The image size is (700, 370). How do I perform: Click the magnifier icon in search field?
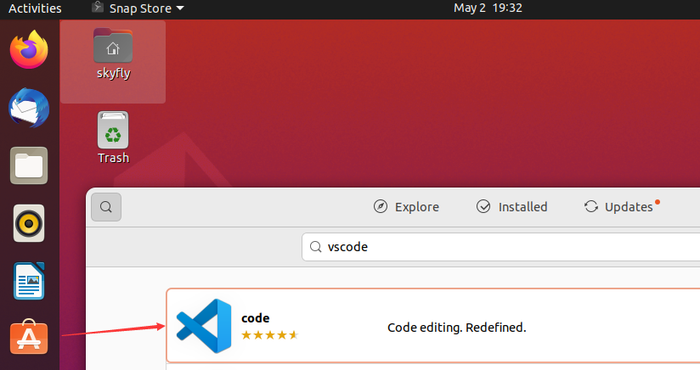[x=316, y=247]
